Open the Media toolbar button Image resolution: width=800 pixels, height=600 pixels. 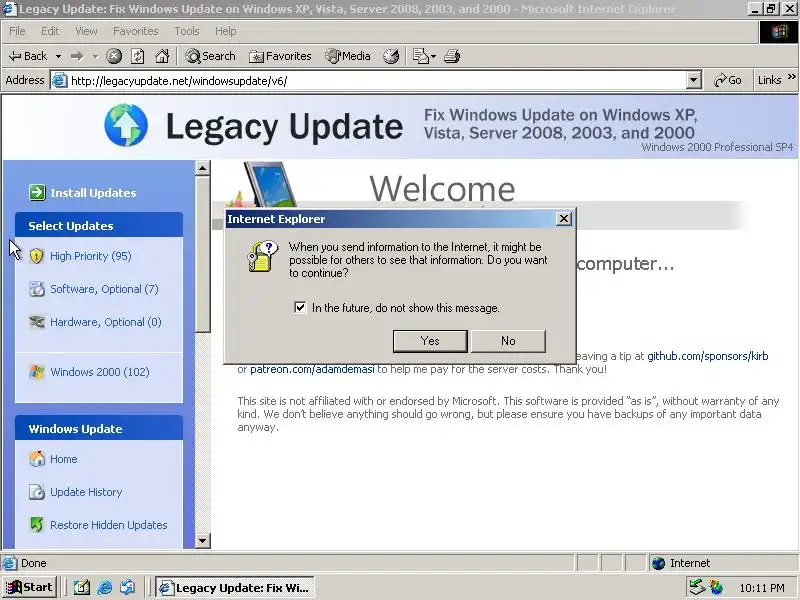348,56
